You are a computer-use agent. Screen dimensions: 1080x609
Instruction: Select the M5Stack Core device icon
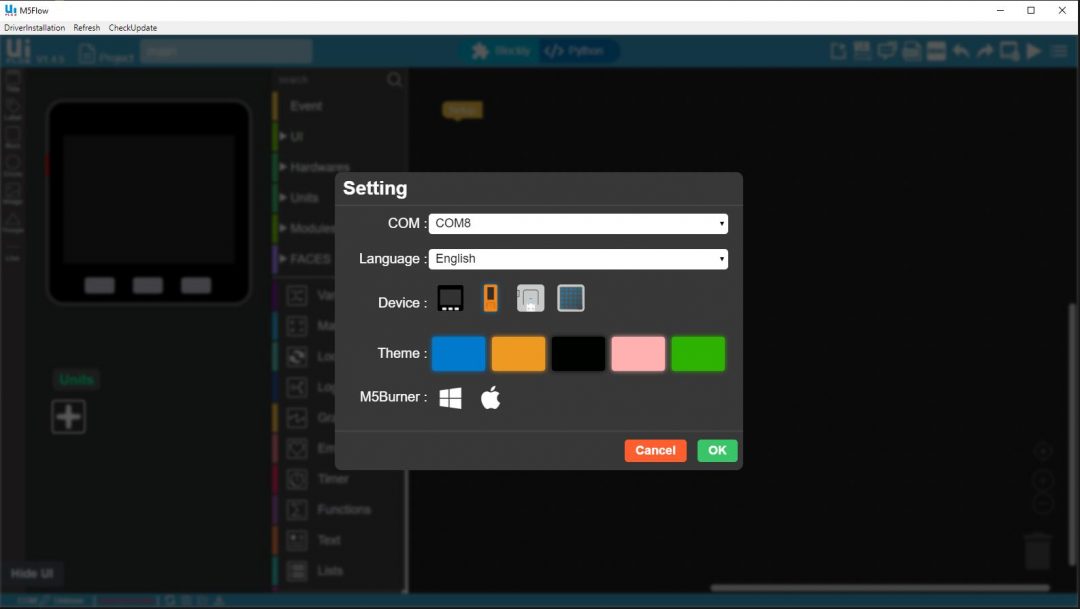click(450, 298)
